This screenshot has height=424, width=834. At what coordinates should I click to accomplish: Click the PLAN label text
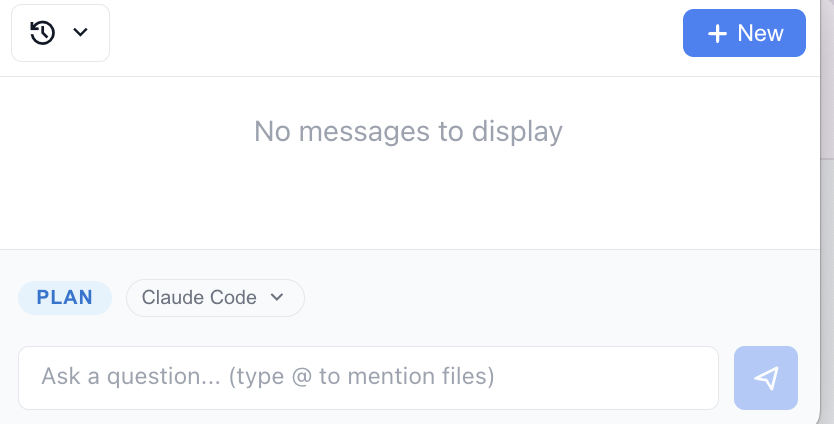pos(65,298)
